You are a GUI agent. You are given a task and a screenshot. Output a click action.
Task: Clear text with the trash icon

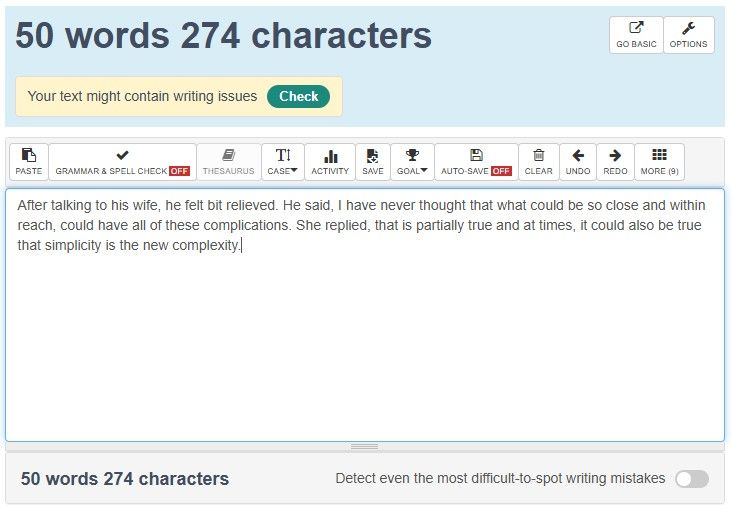(x=539, y=155)
